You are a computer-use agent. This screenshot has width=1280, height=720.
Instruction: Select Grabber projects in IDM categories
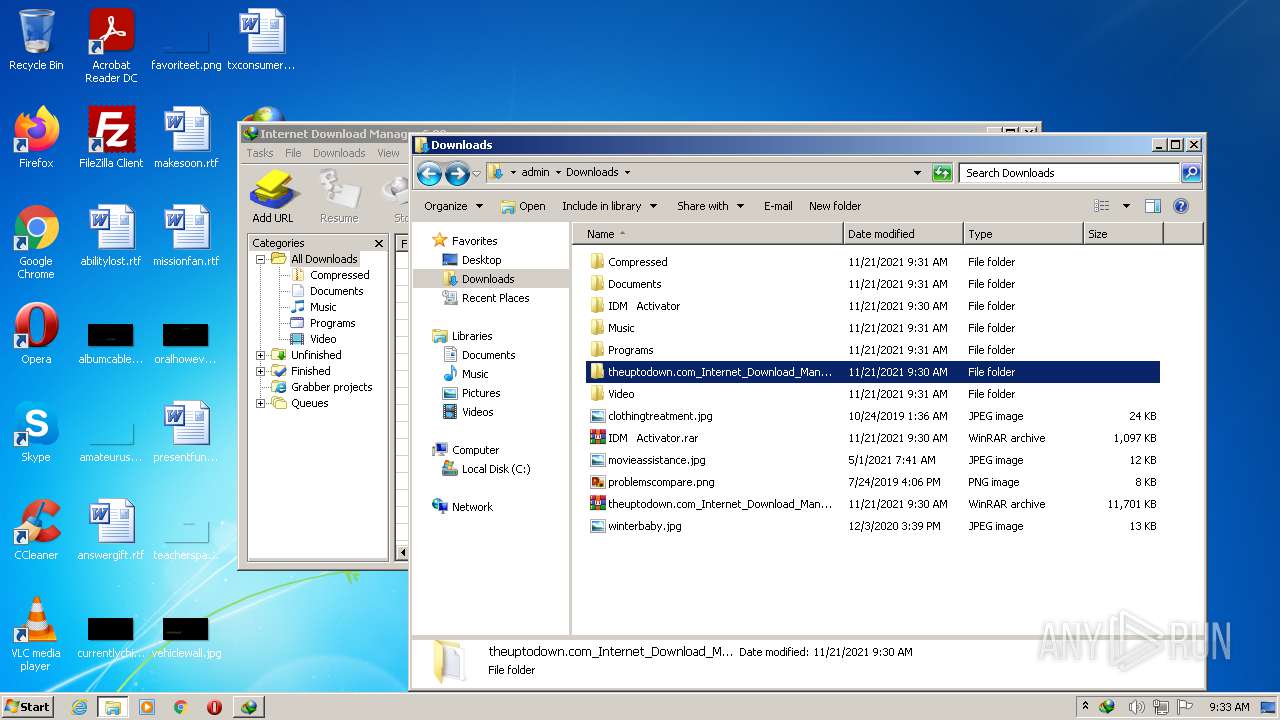coord(331,387)
